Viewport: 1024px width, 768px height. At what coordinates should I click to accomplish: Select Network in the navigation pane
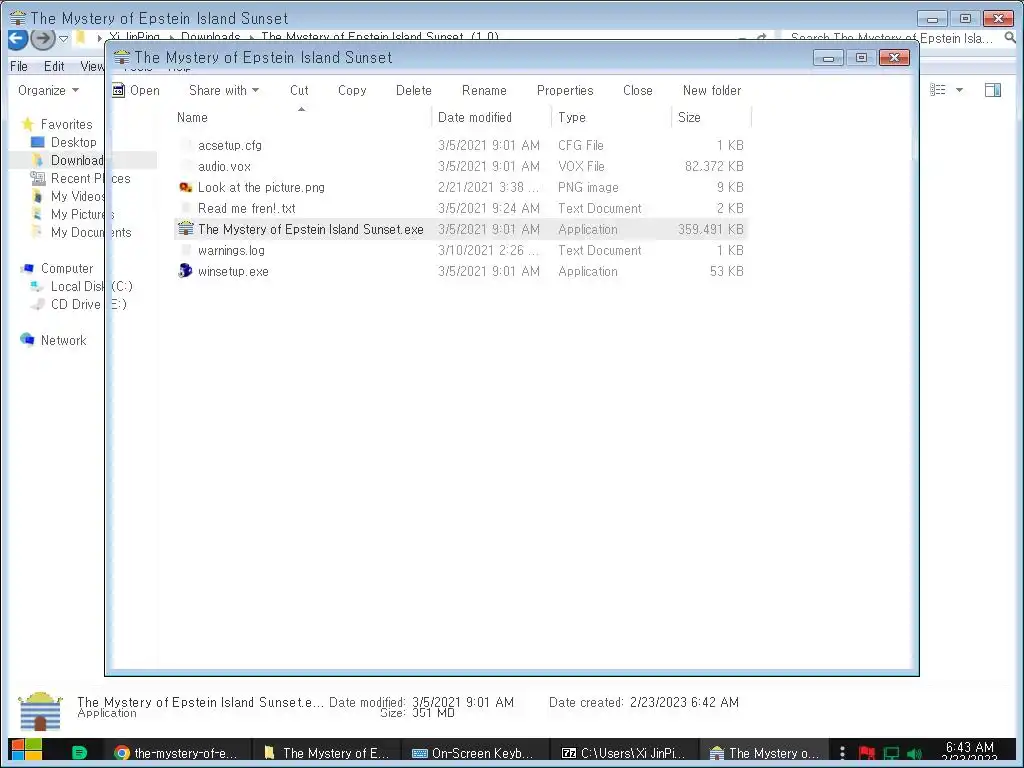(x=63, y=340)
